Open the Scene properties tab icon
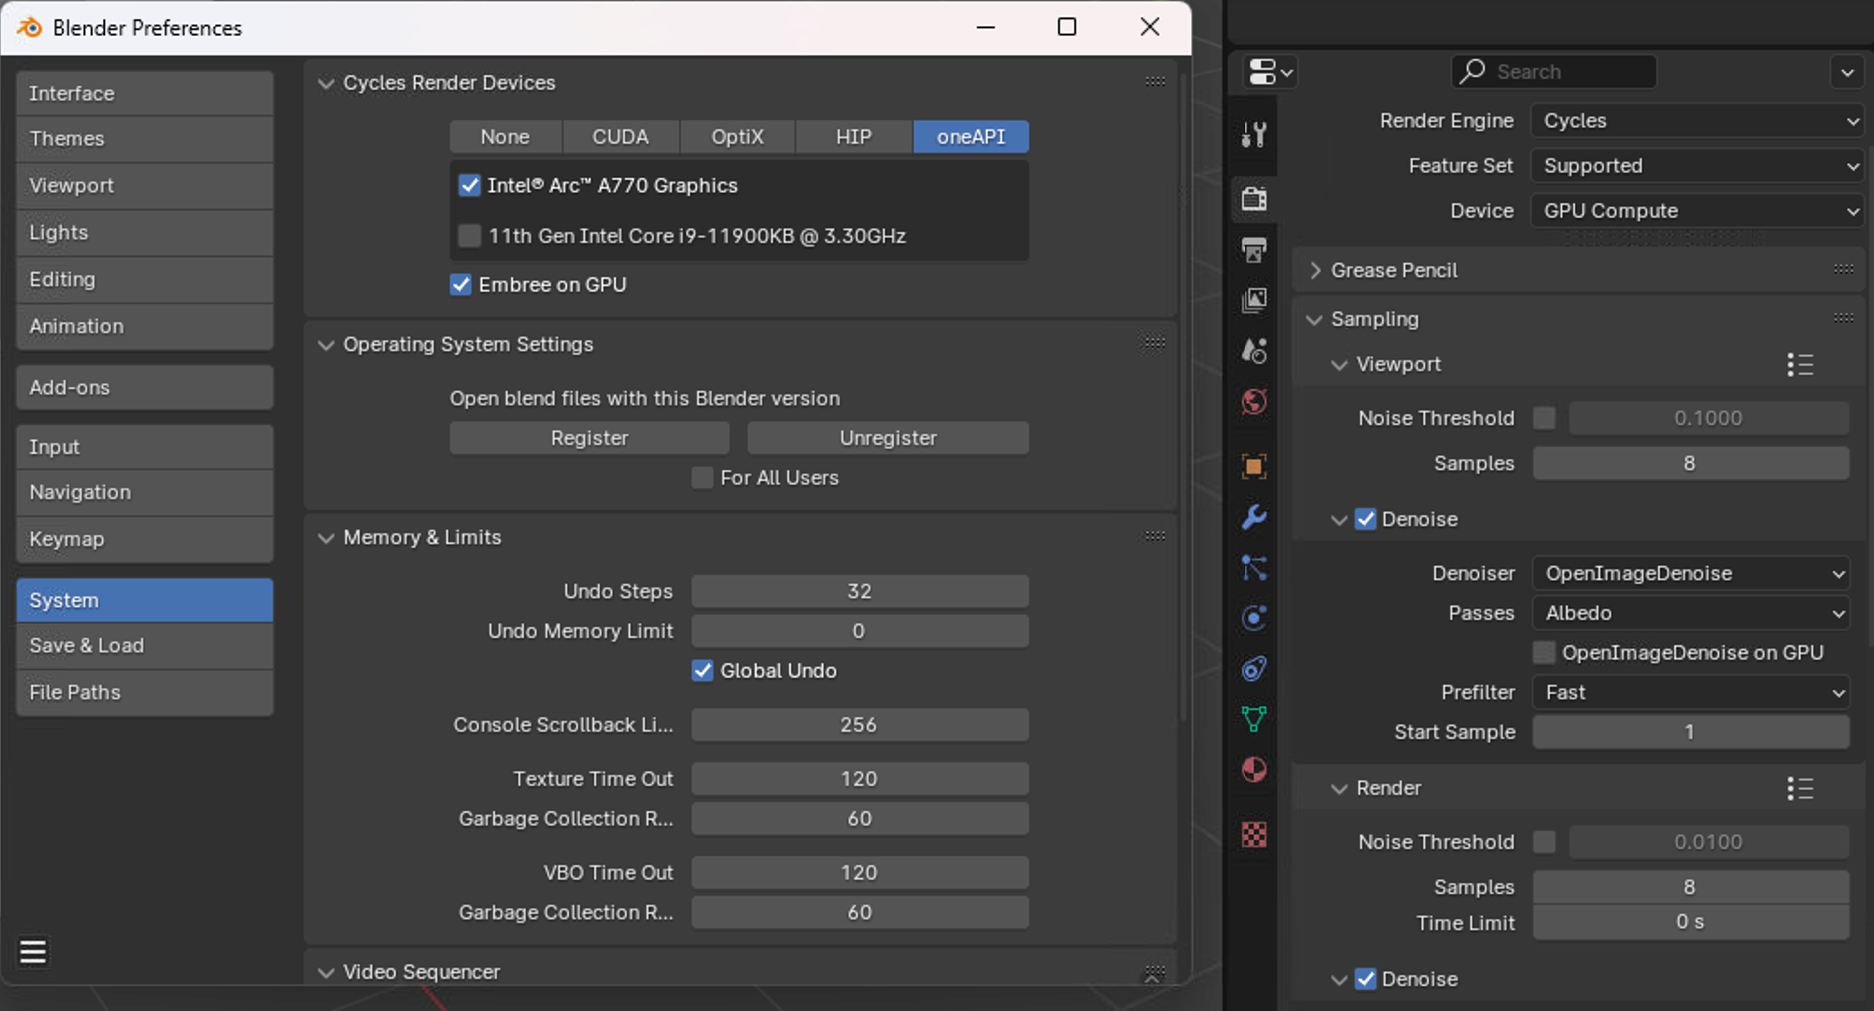1874x1011 pixels. 1254,351
